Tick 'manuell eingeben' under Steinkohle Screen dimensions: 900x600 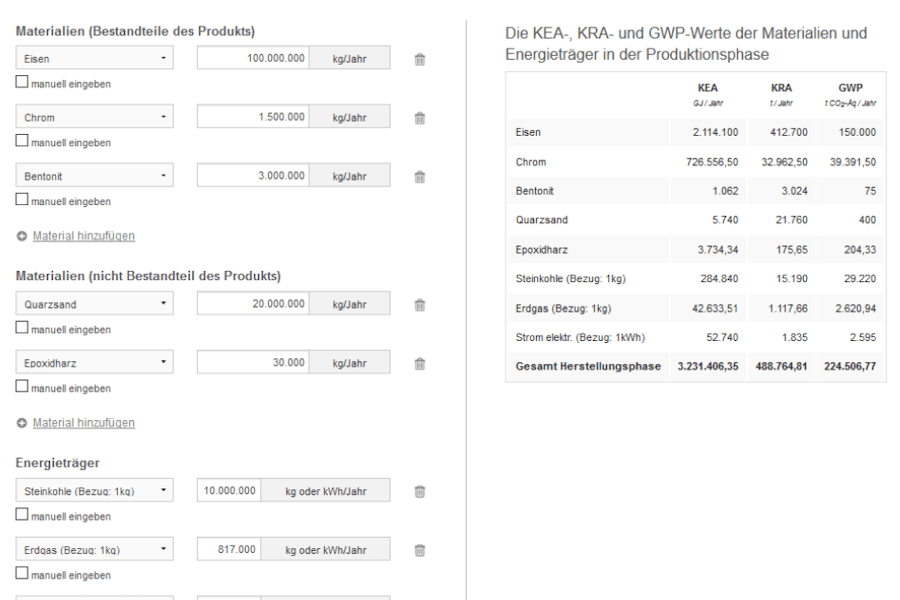[22, 516]
